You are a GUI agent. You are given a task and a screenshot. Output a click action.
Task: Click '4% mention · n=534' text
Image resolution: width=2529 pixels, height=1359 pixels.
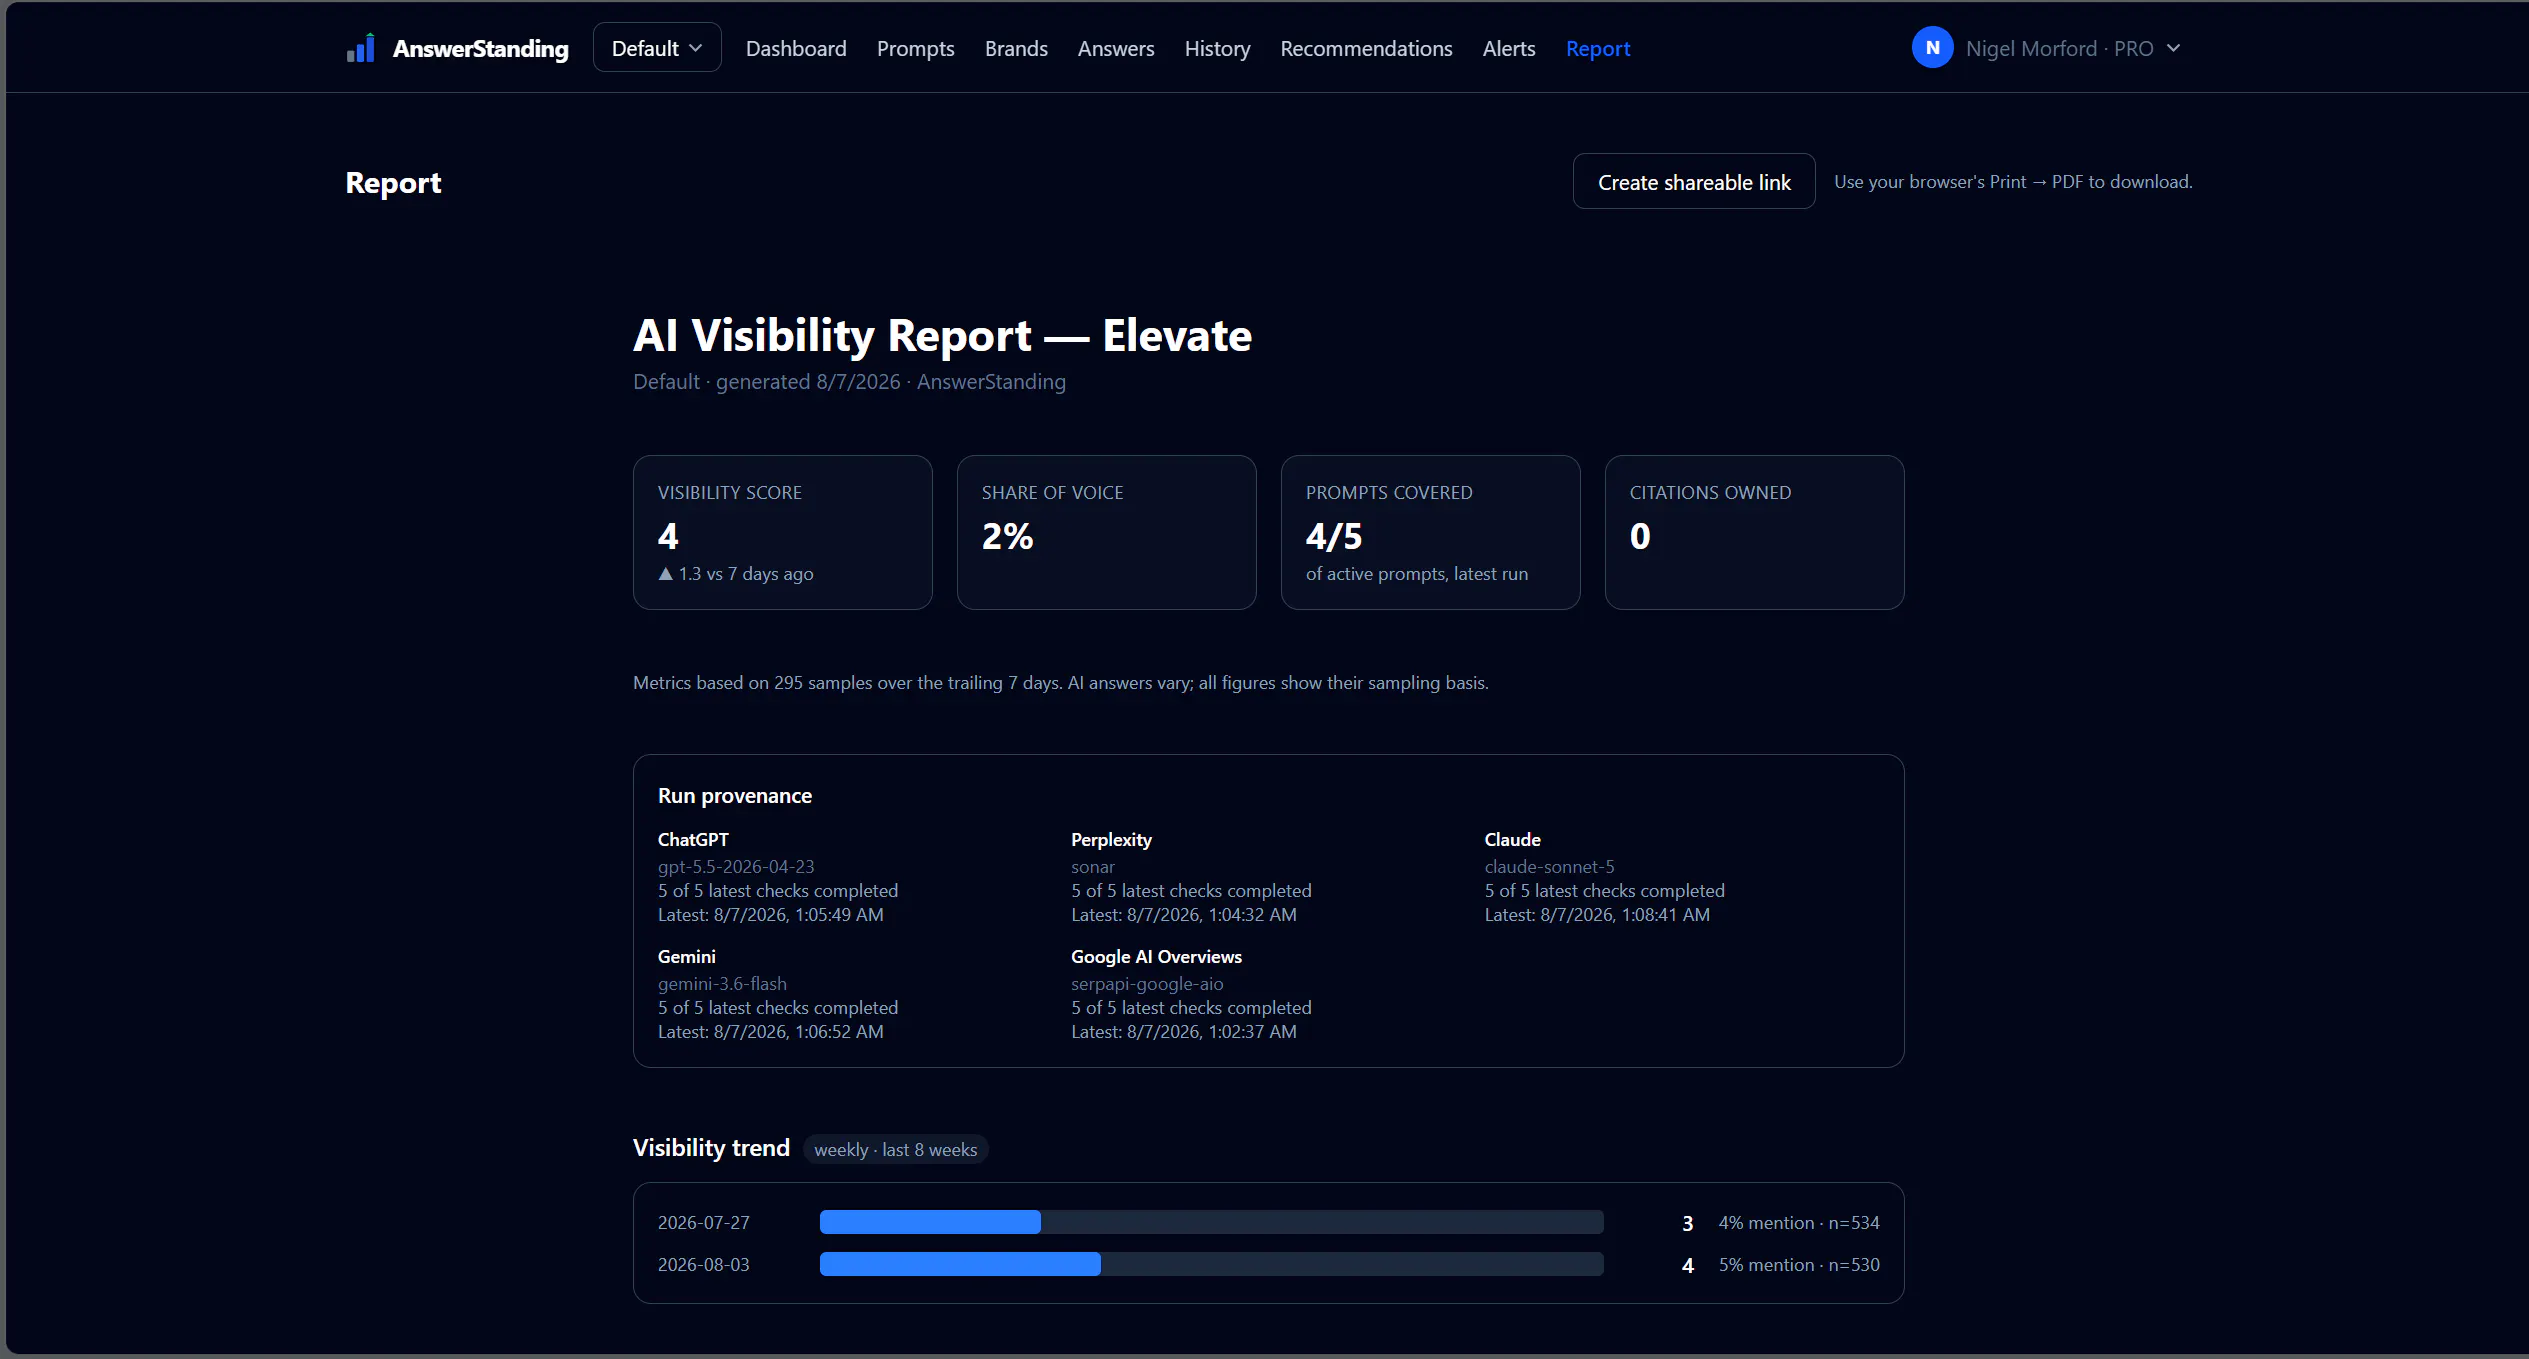[x=1799, y=1223]
